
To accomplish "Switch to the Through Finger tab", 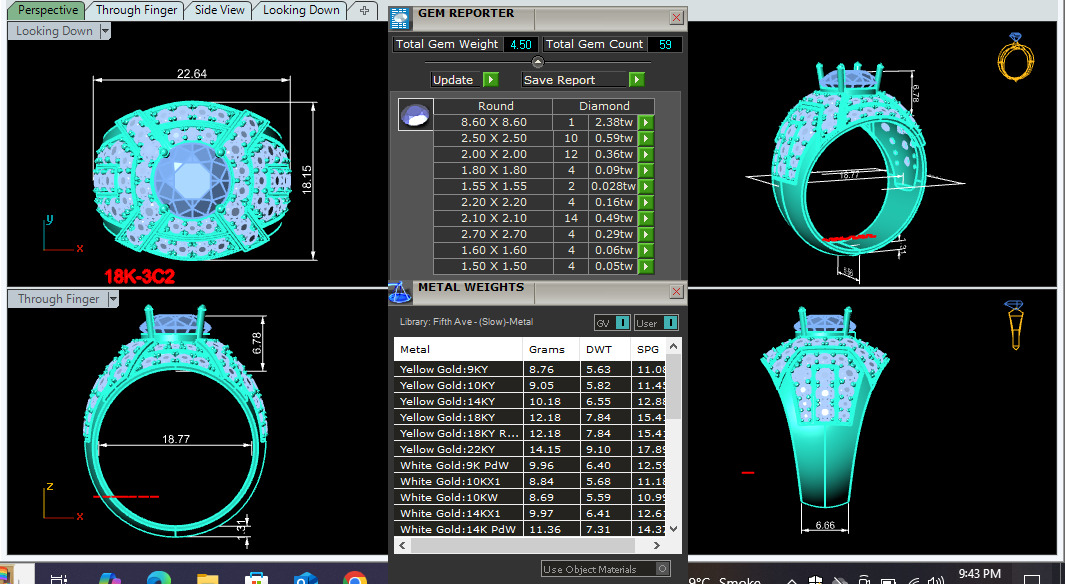I will point(136,10).
